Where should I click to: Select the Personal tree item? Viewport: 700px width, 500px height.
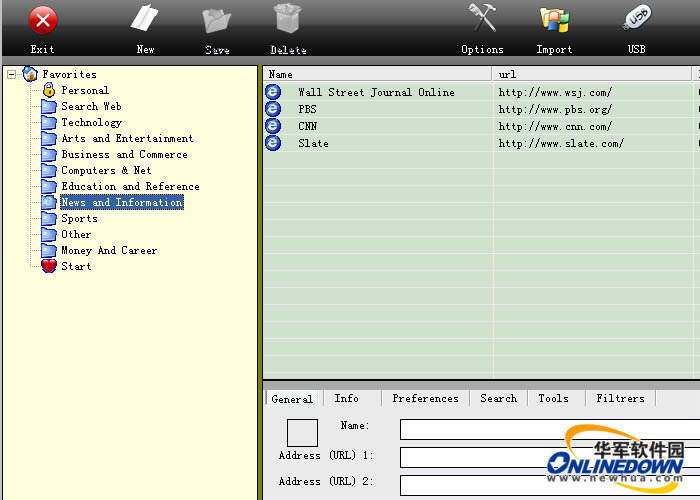(x=85, y=90)
